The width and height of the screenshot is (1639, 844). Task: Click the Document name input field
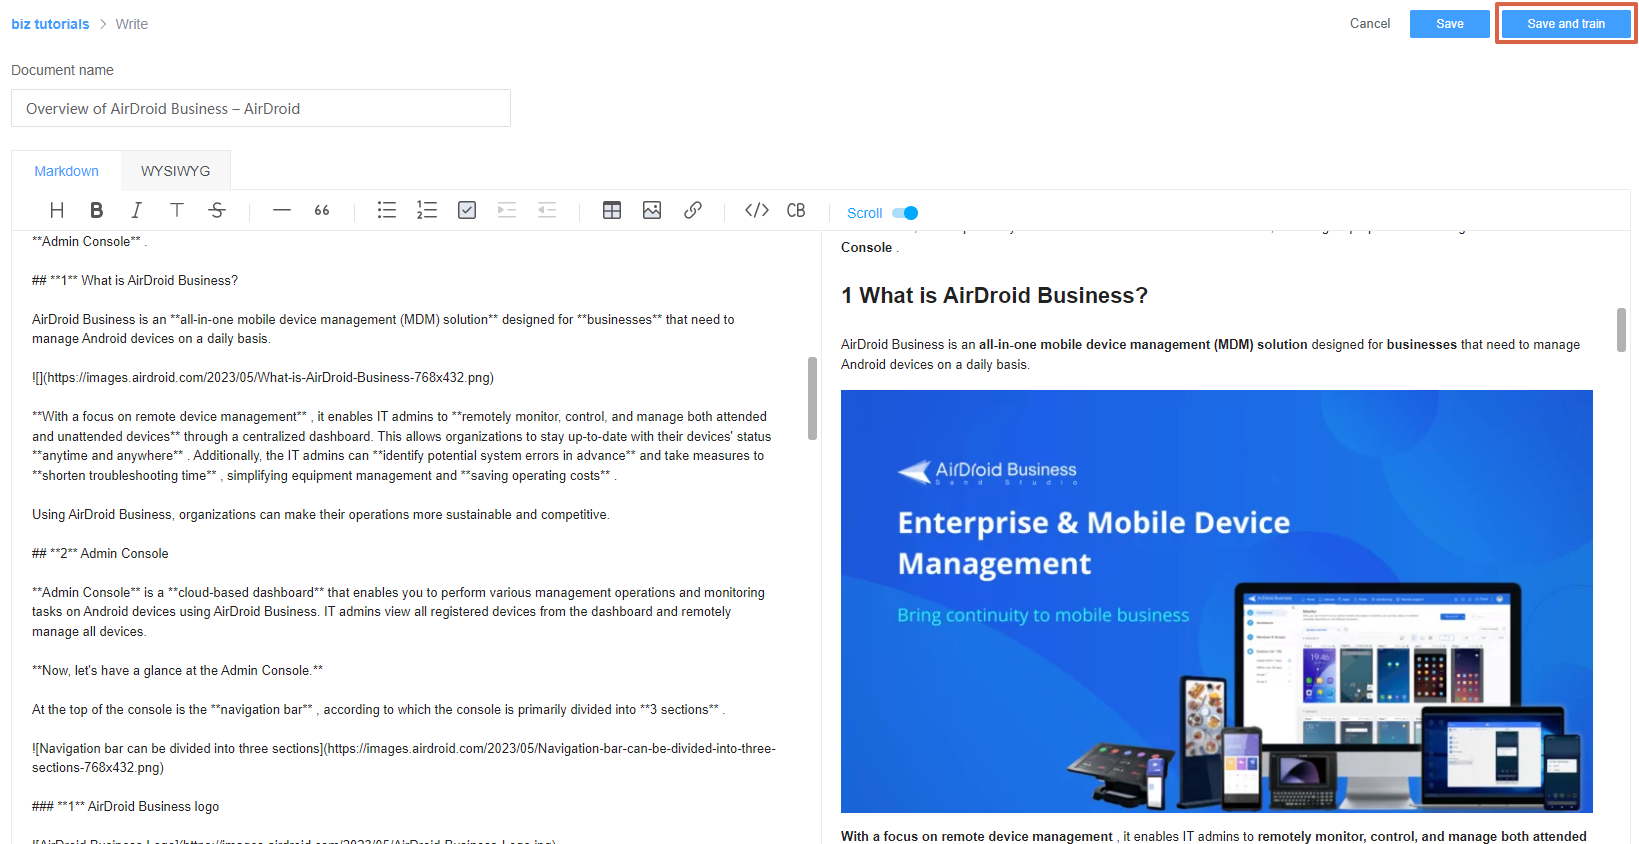[x=261, y=108]
